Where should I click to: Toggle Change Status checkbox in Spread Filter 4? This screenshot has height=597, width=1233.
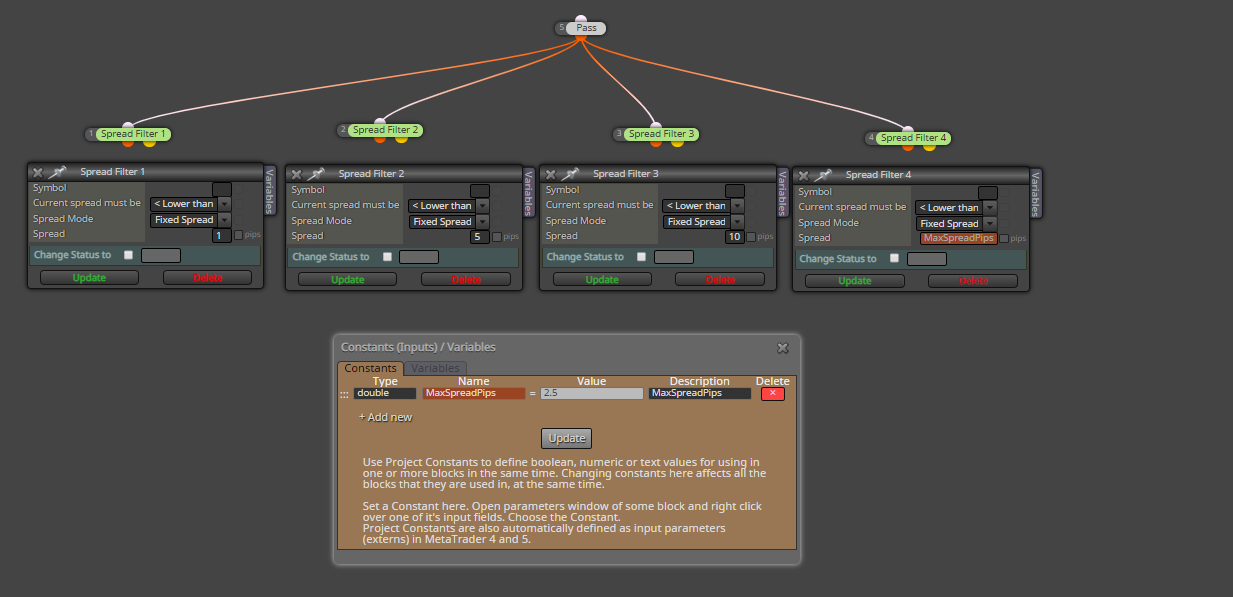(x=894, y=258)
